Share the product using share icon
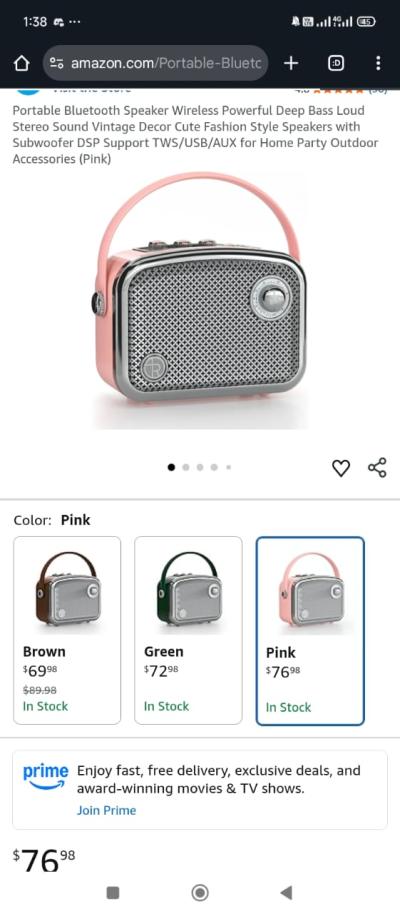This screenshot has width=400, height=914. [377, 467]
